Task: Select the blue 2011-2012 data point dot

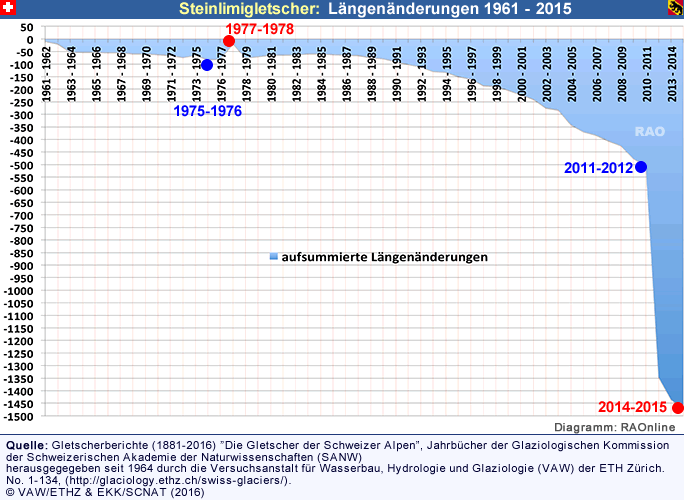Action: coord(641,167)
